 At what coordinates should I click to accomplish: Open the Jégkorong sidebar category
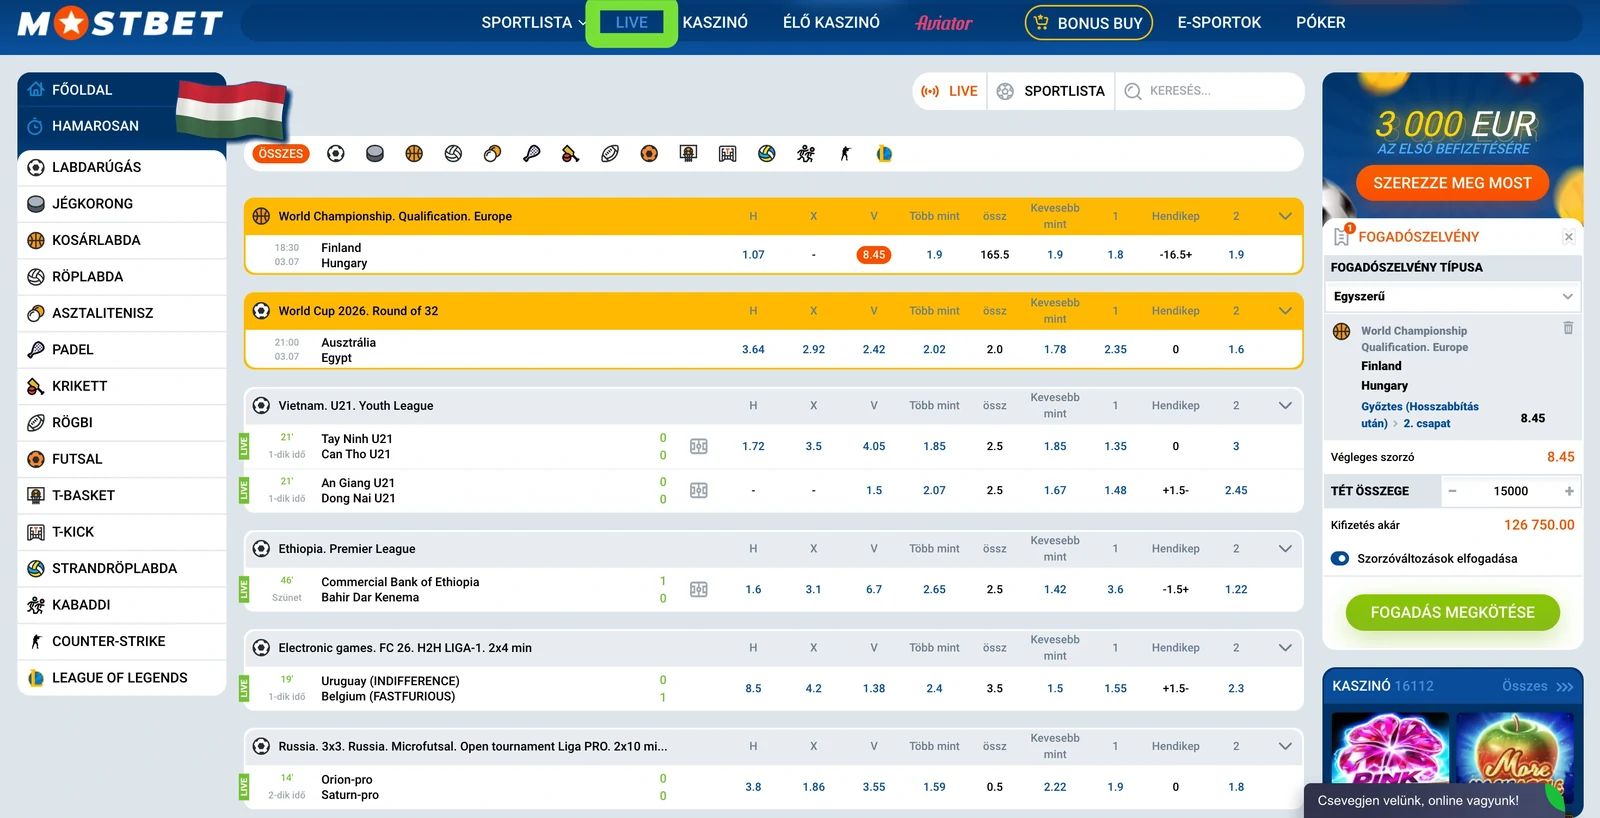click(x=122, y=204)
